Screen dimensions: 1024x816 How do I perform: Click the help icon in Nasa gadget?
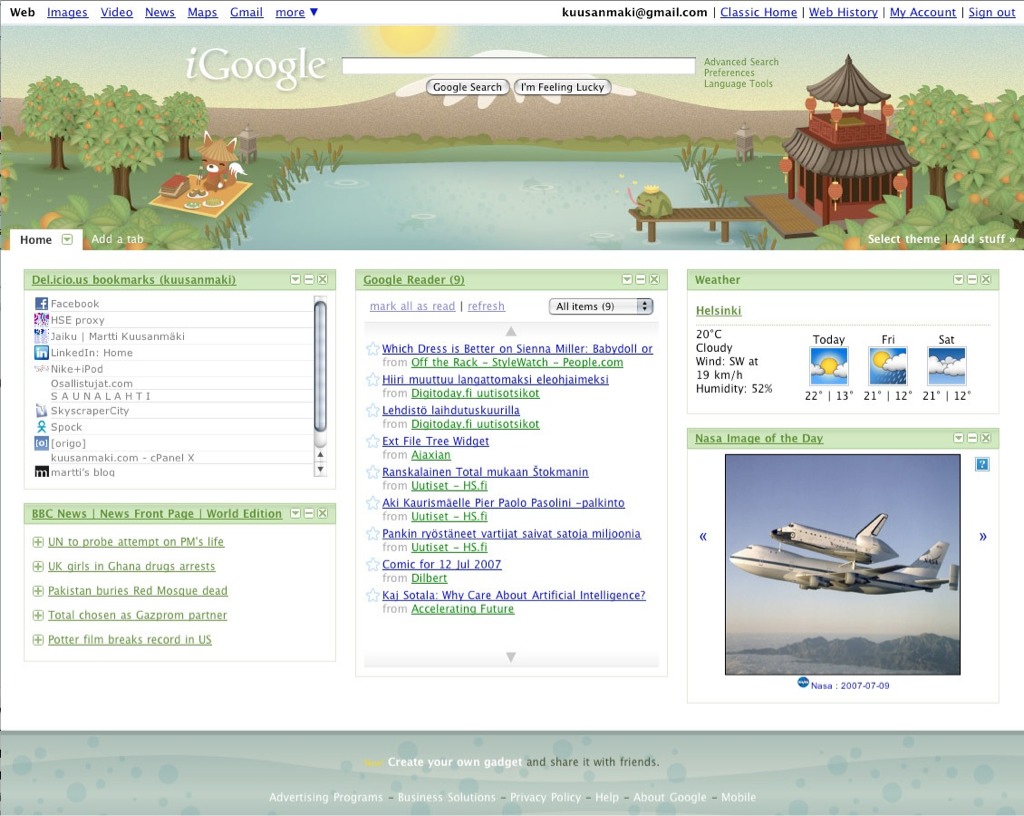tap(981, 464)
